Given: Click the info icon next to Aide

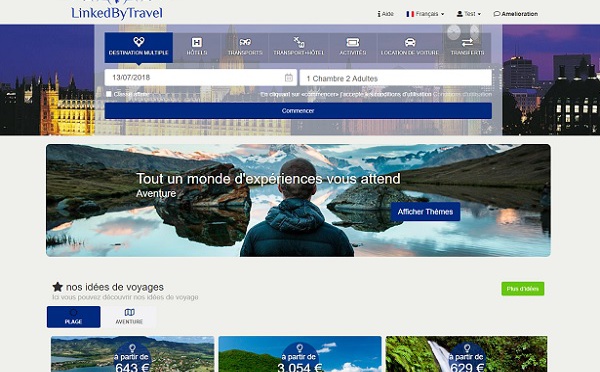Looking at the screenshot, I should 379,14.
